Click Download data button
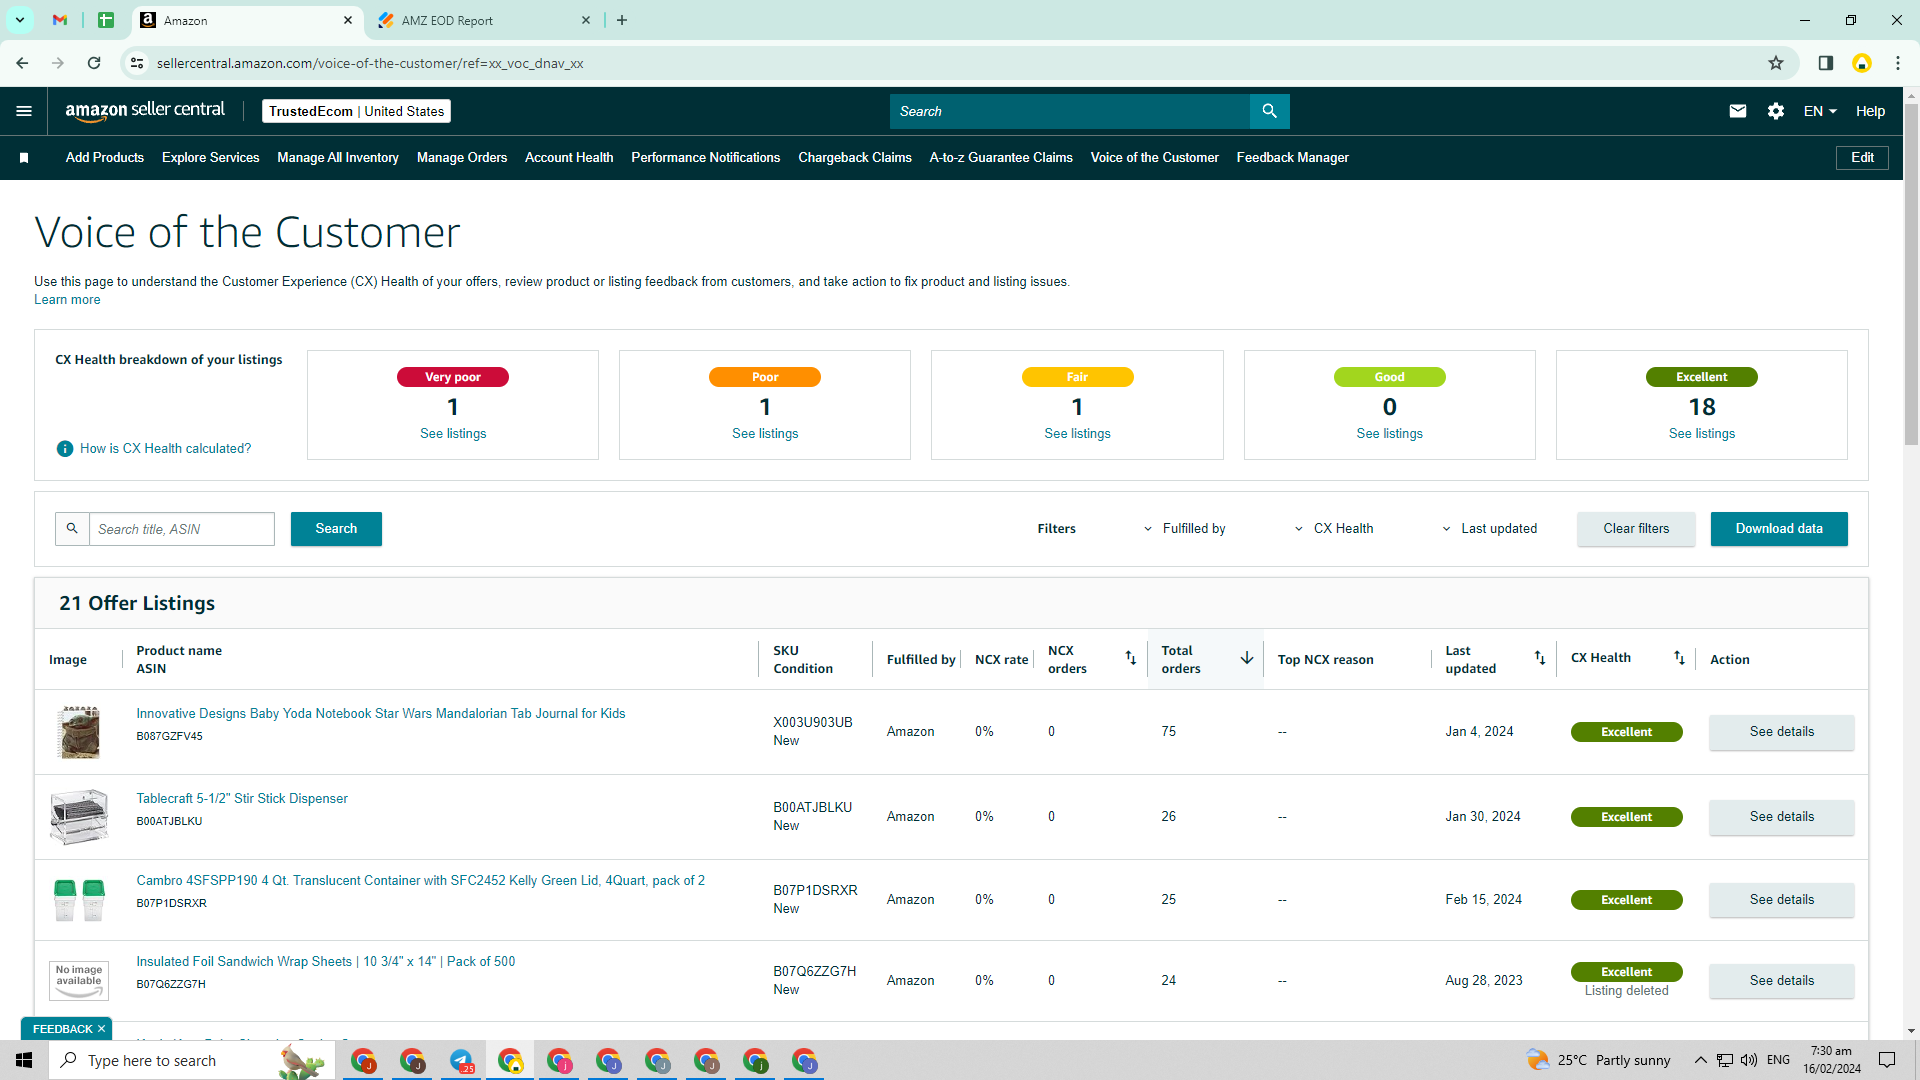This screenshot has height=1080, width=1920. (1779, 529)
